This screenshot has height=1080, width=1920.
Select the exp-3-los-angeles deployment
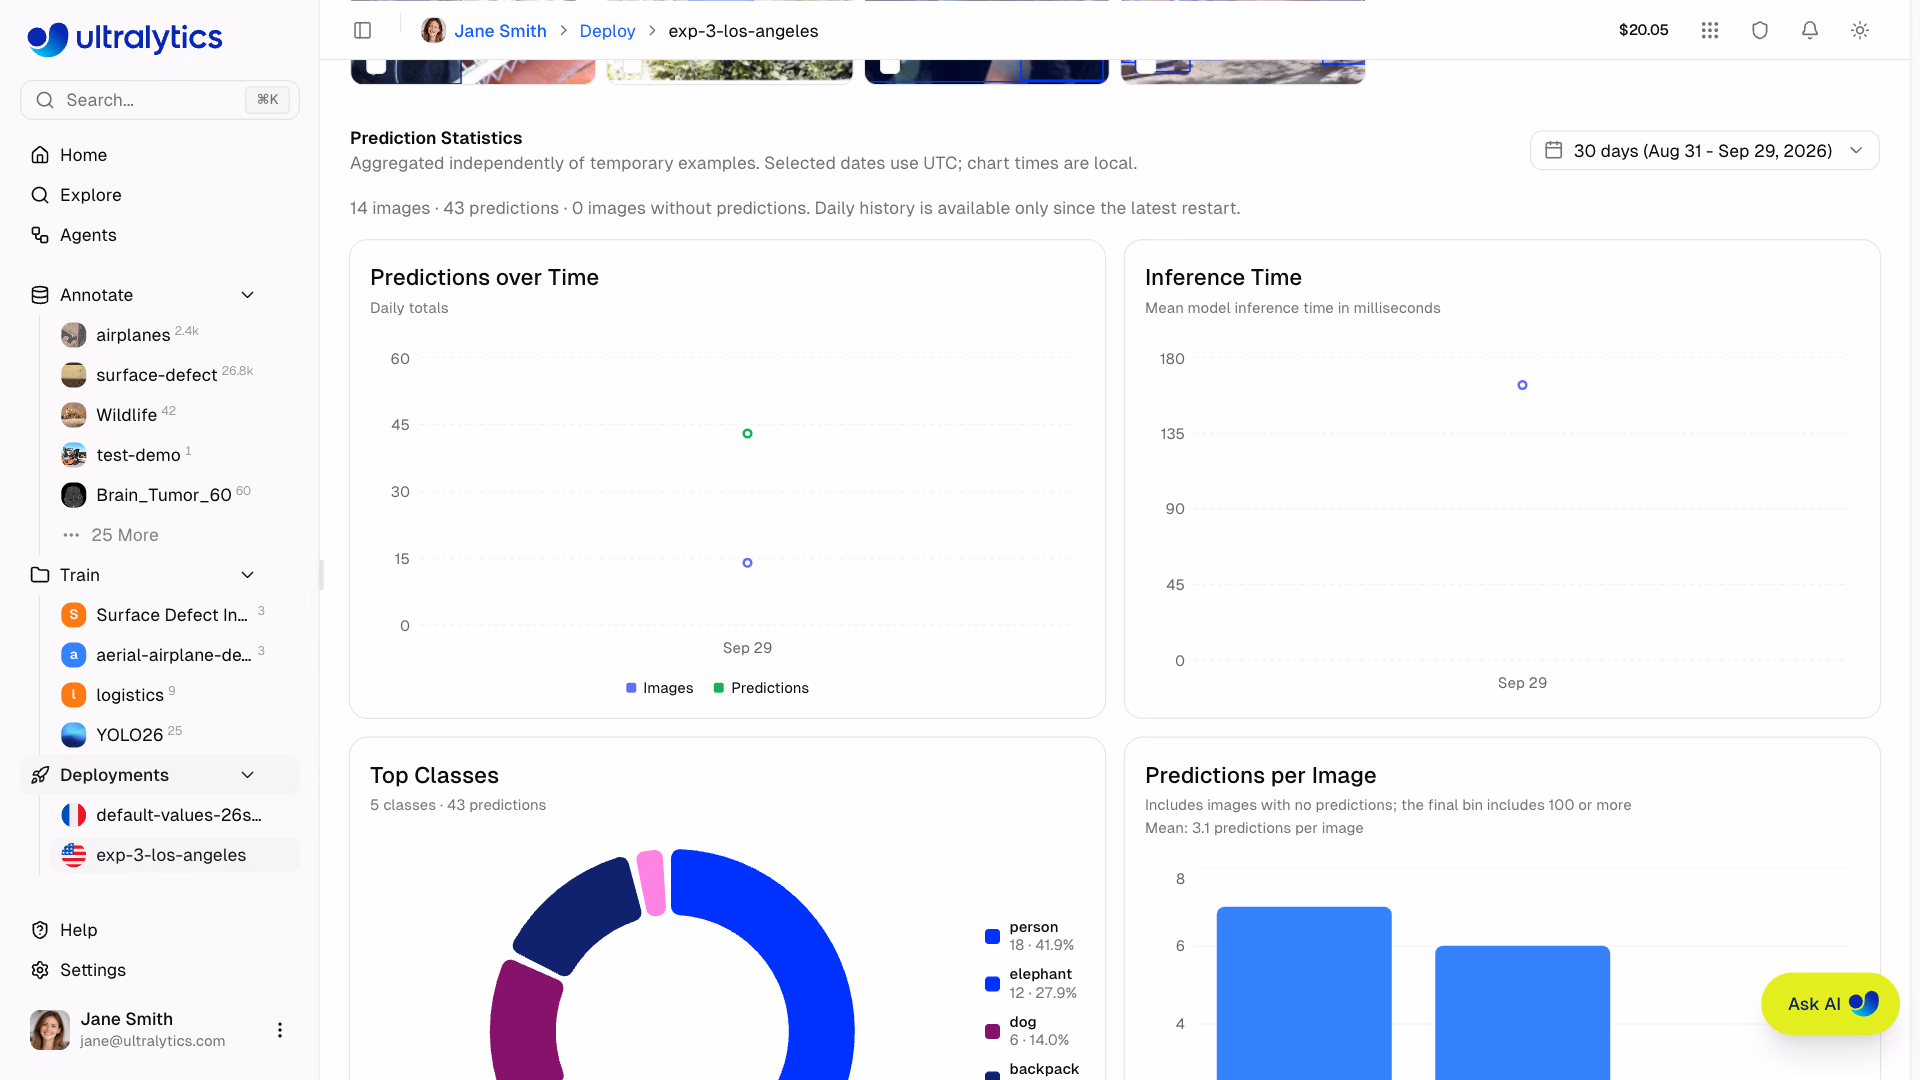coord(175,855)
